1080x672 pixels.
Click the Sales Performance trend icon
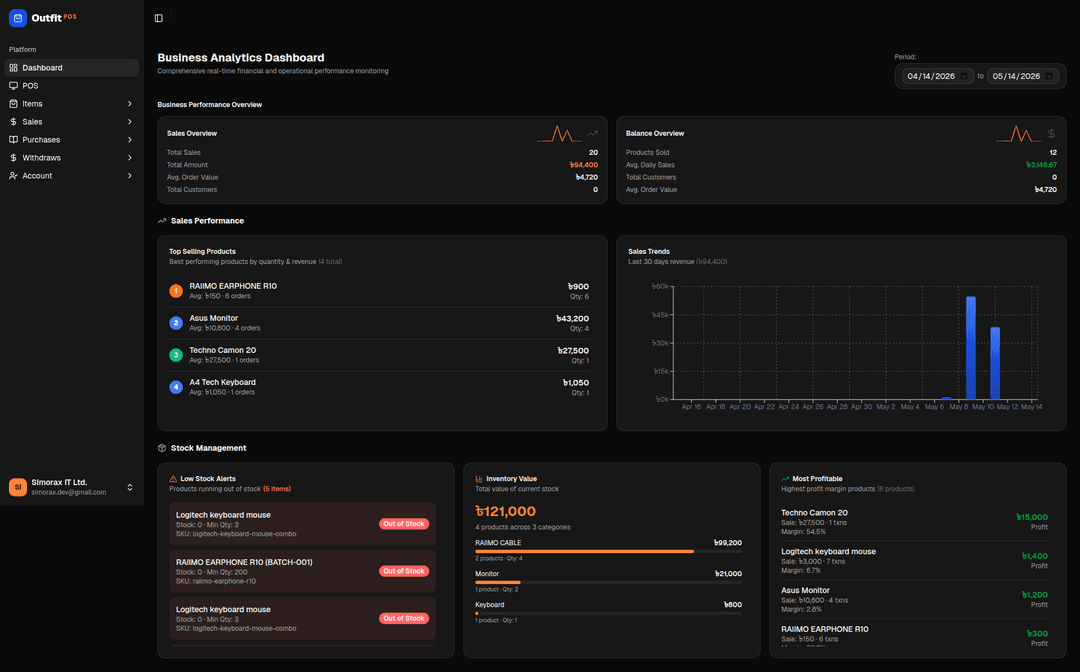162,221
